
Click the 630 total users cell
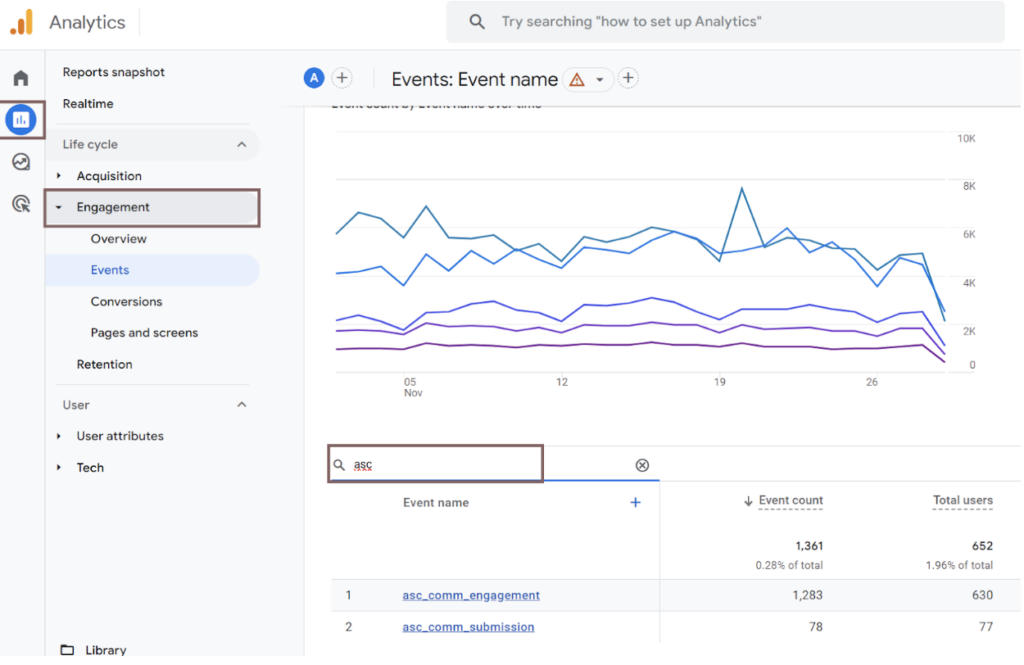[982, 595]
